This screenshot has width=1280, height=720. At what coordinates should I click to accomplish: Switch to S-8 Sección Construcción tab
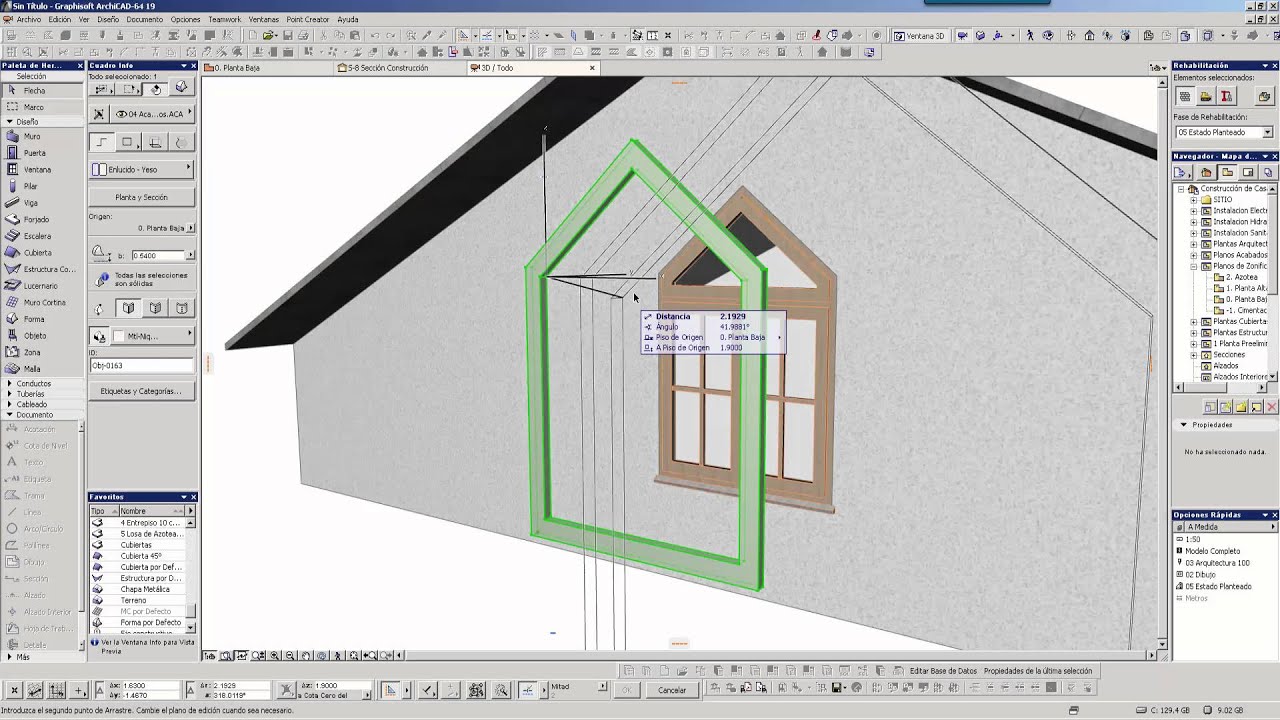[400, 68]
